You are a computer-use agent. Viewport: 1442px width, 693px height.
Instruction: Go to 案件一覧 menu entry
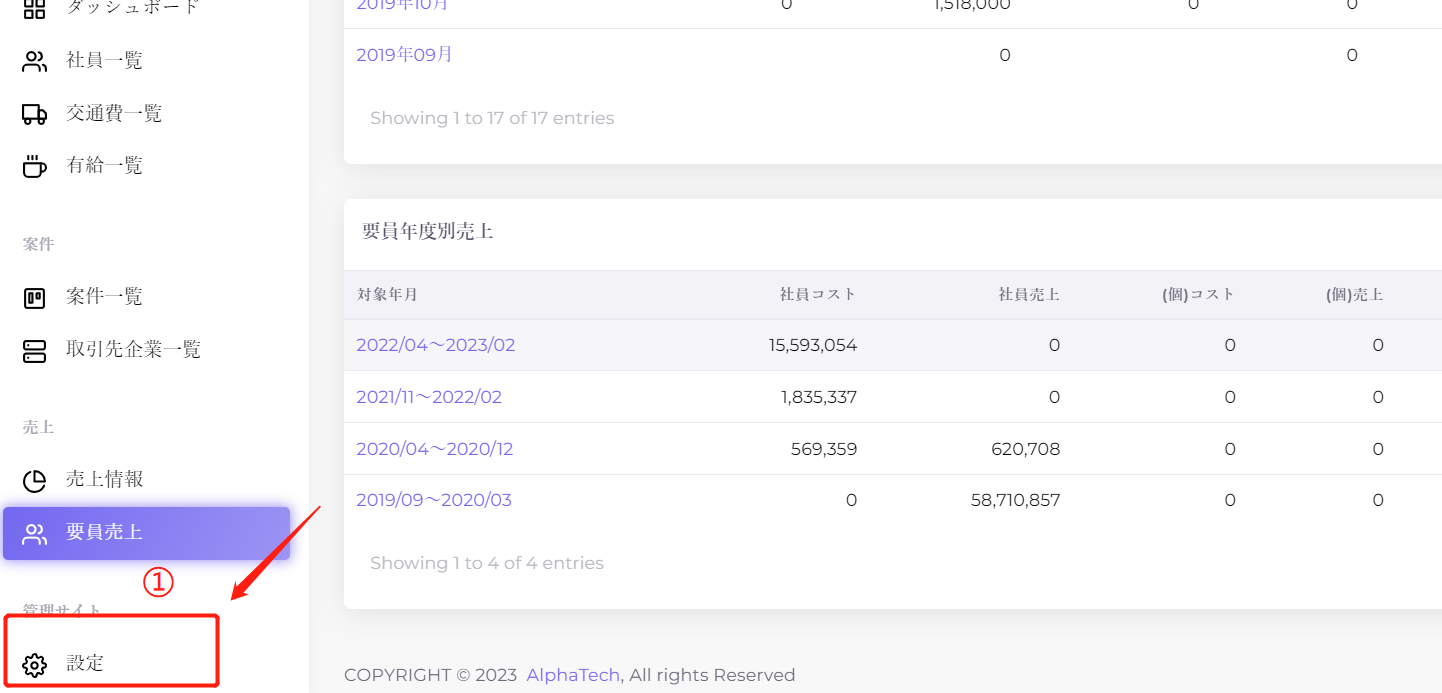(104, 297)
